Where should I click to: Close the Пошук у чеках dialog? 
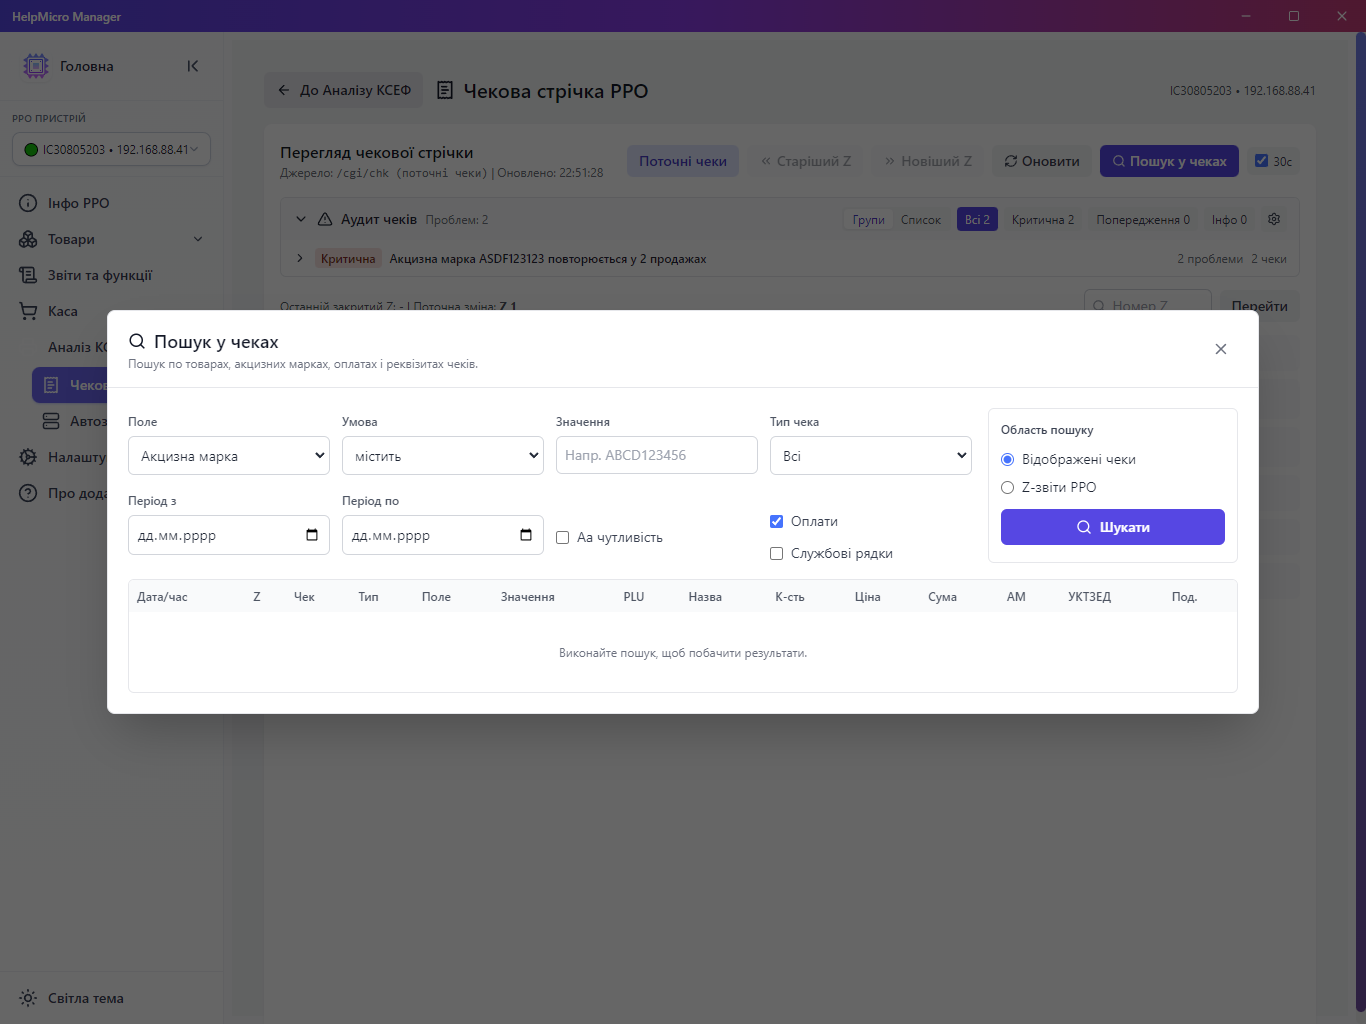[x=1220, y=349]
